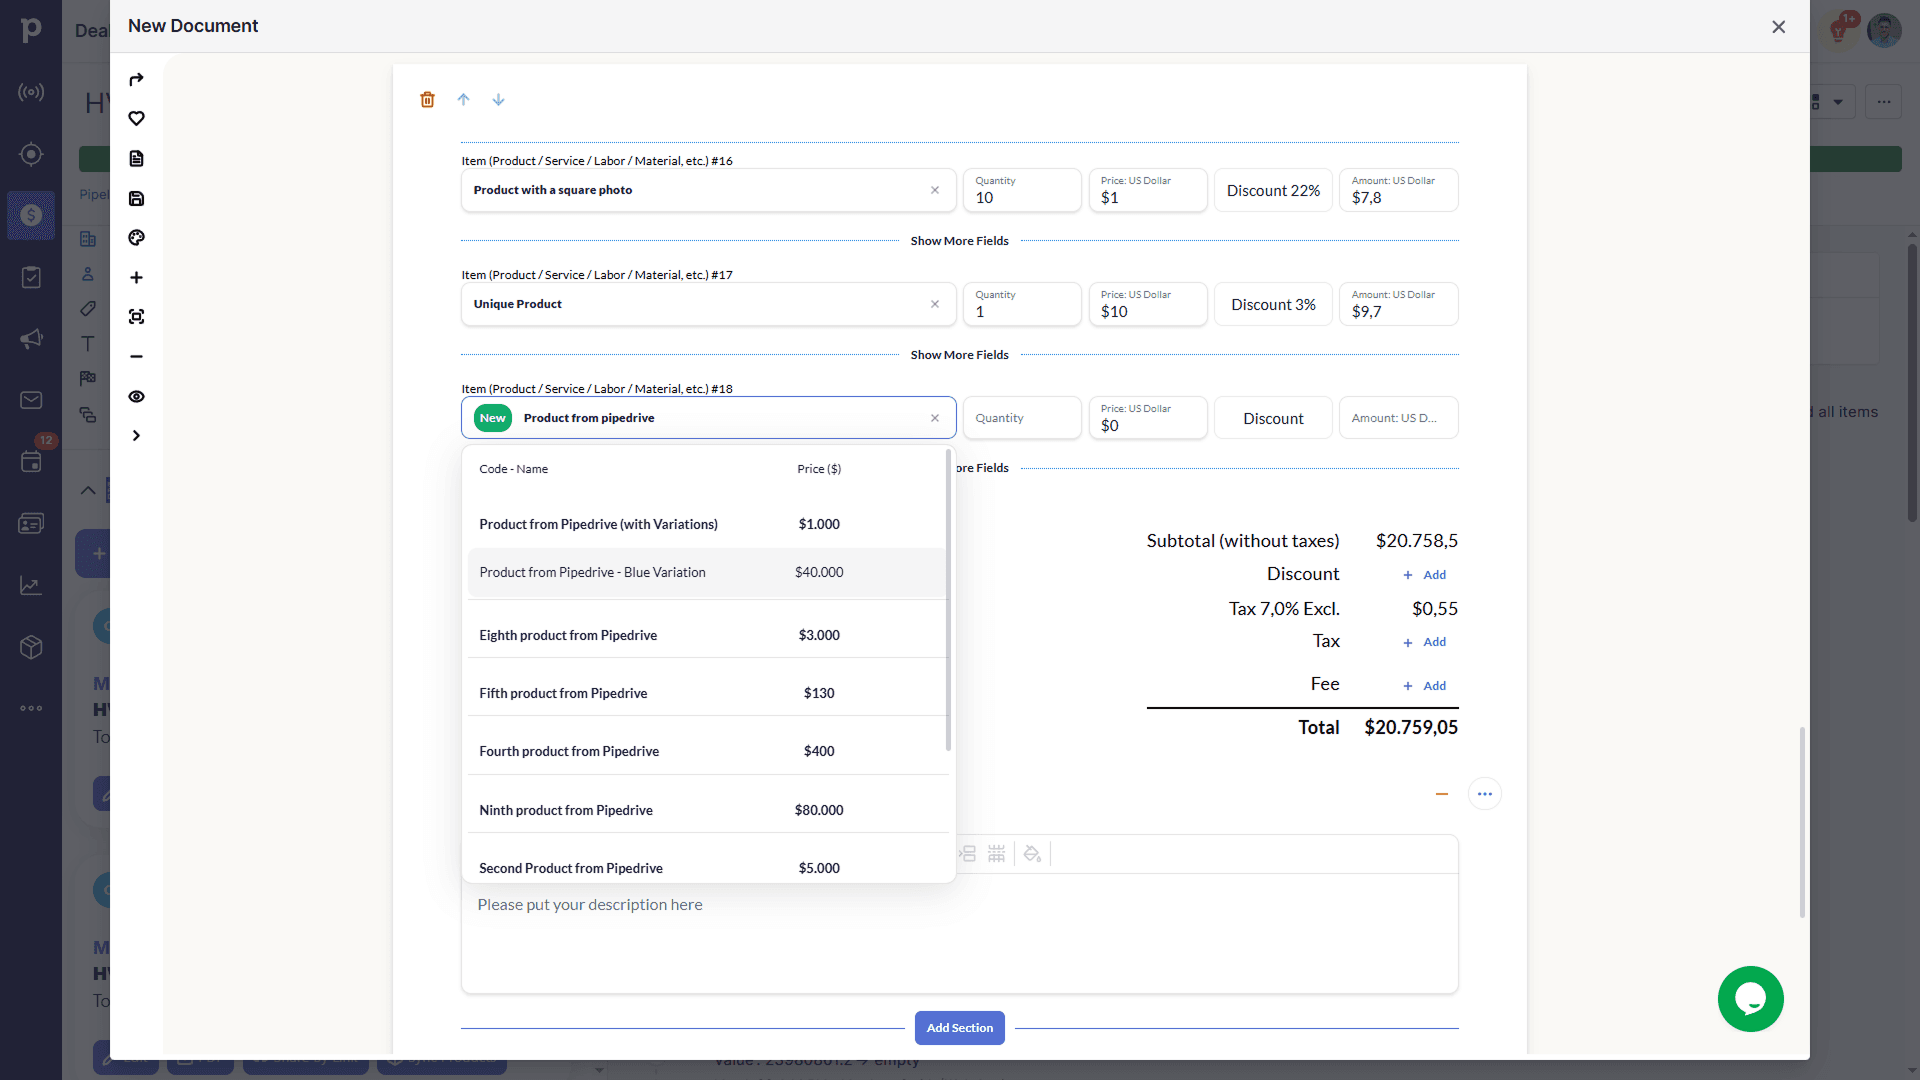The image size is (1920, 1080).
Task: Click Add next to Fee in totals
Action: (x=1424, y=686)
